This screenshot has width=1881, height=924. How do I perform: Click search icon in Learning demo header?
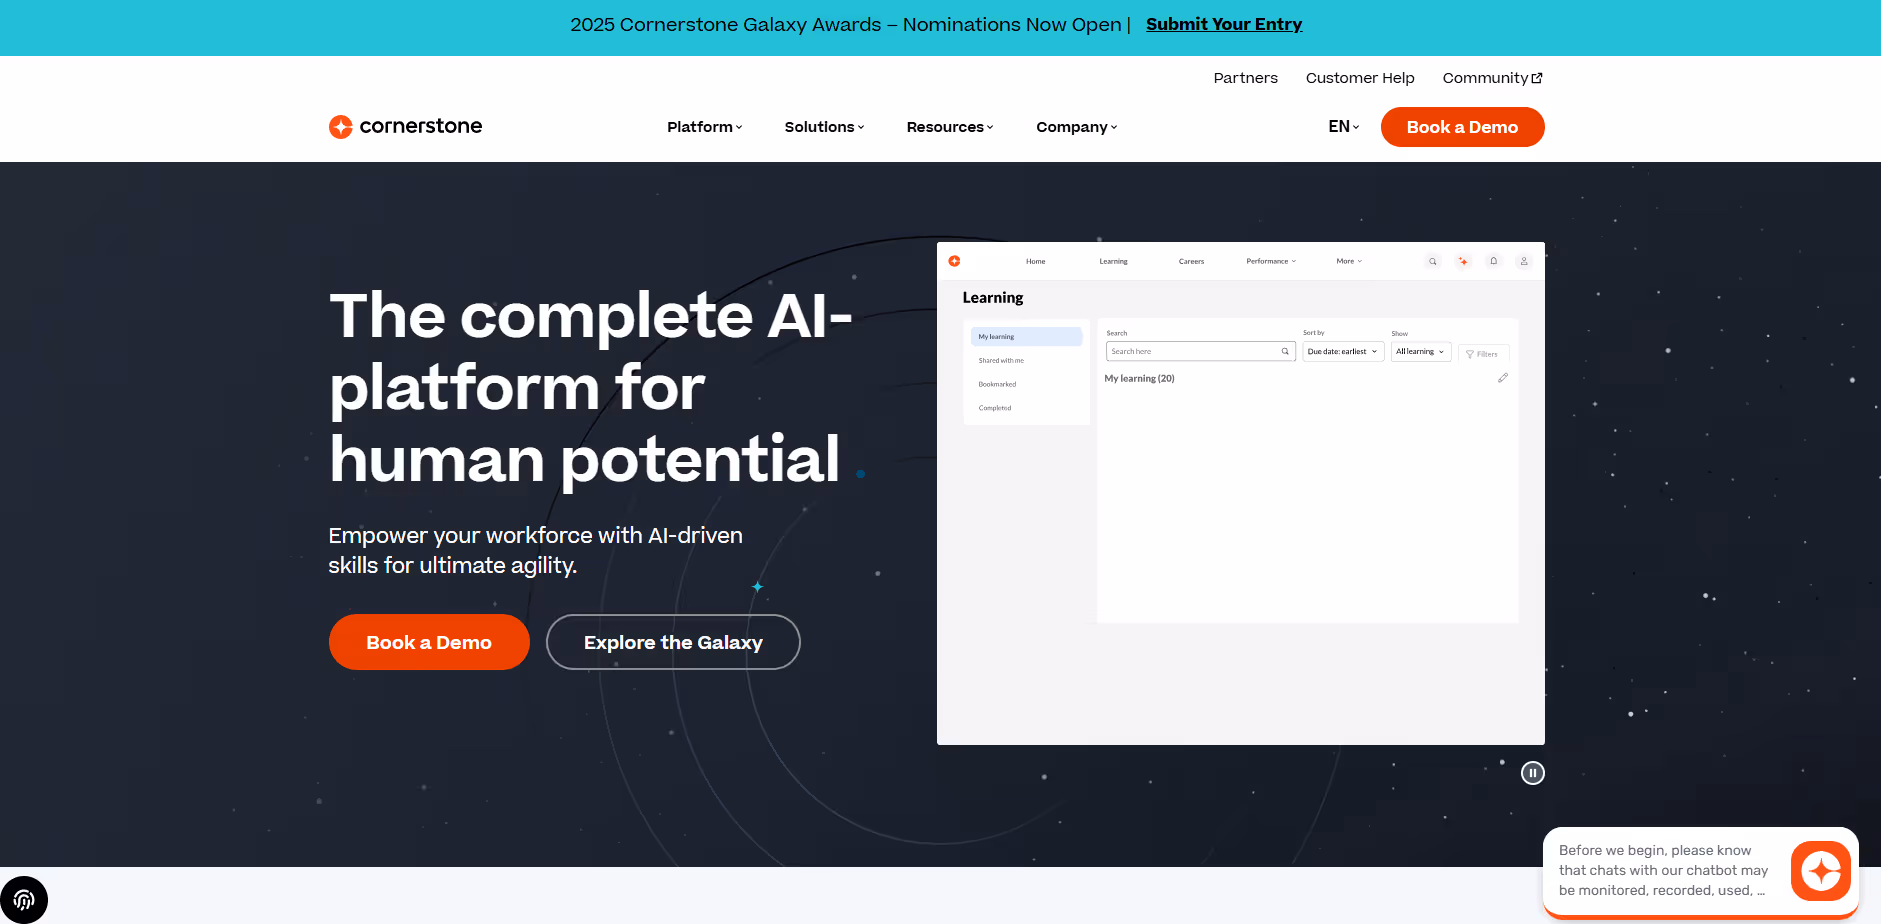pos(1432,261)
